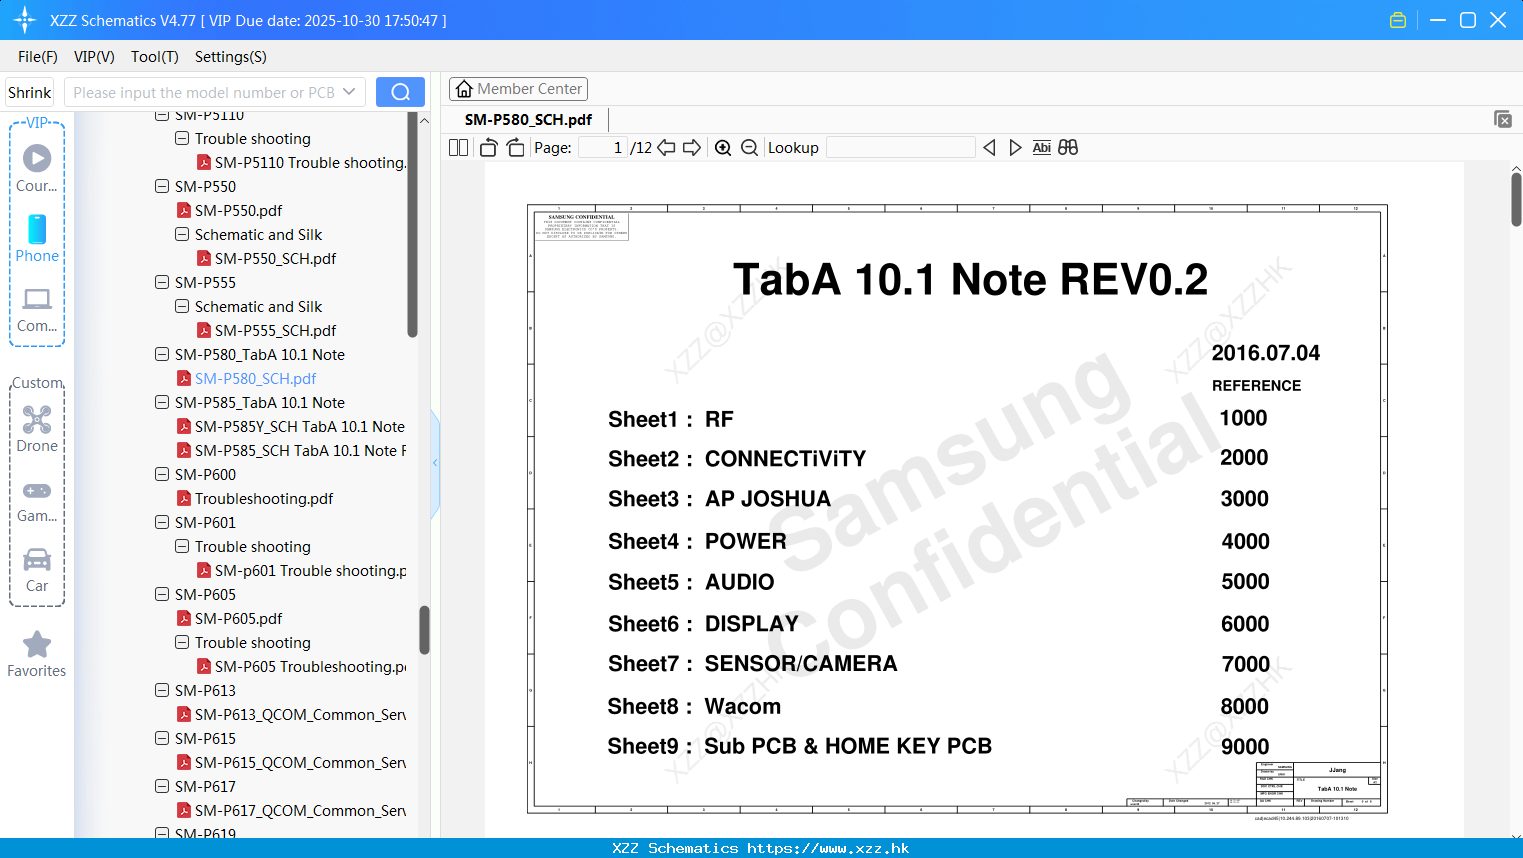Click the Lookup text field
The width and height of the screenshot is (1523, 858).
click(901, 148)
